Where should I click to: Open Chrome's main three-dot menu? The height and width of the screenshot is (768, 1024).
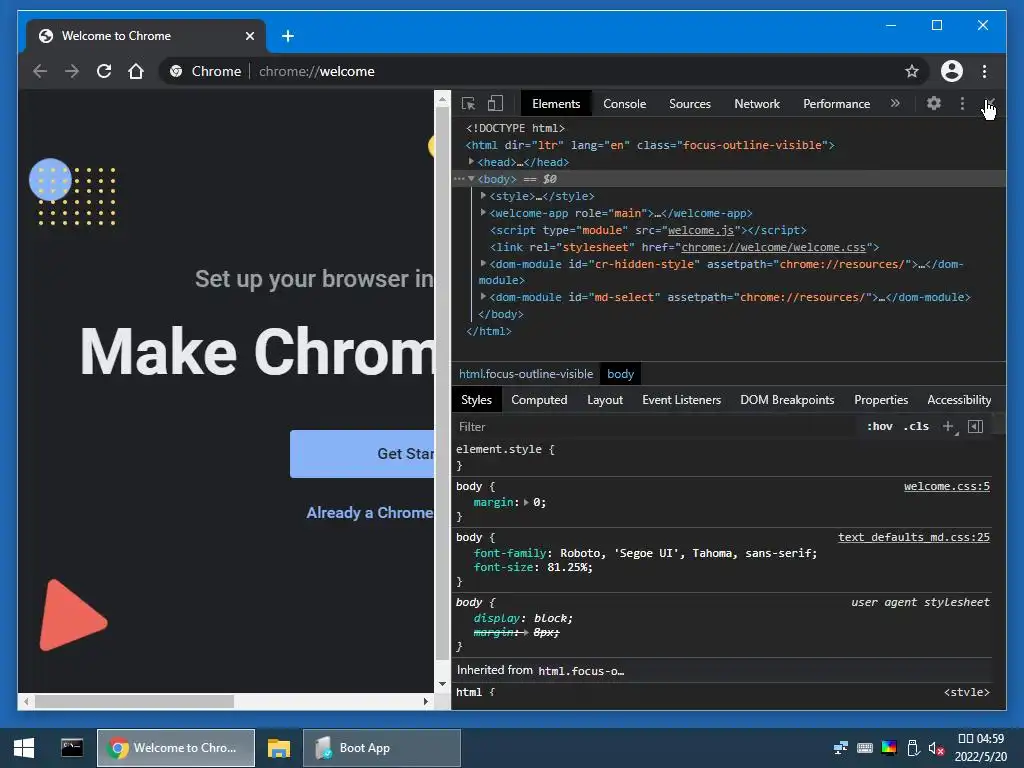point(984,71)
